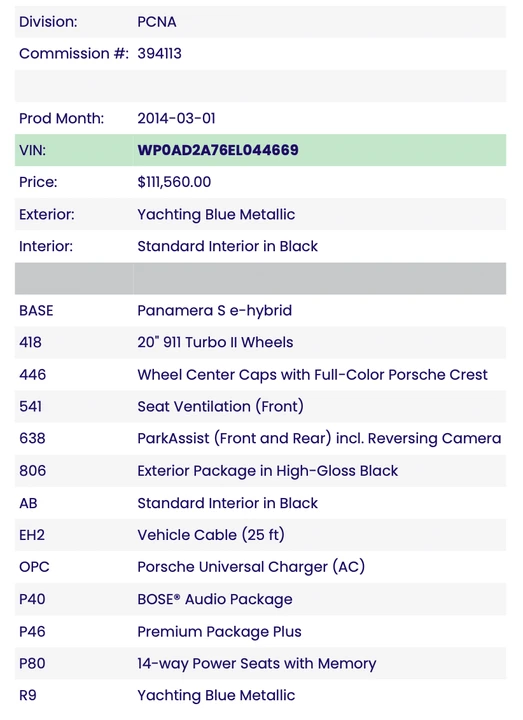Click the Interior label

tap(46, 247)
